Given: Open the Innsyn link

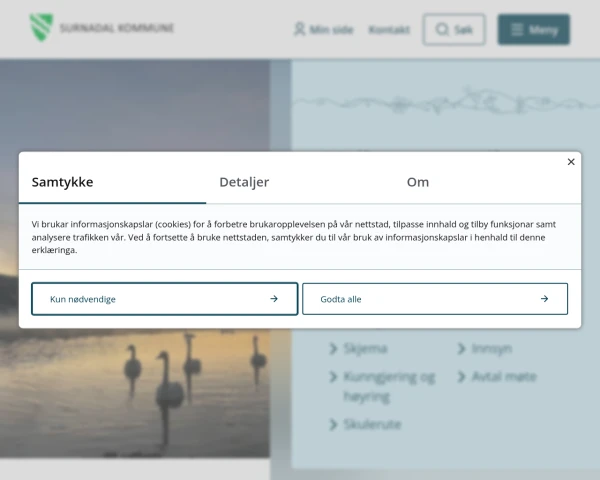Looking at the screenshot, I should (484, 348).
